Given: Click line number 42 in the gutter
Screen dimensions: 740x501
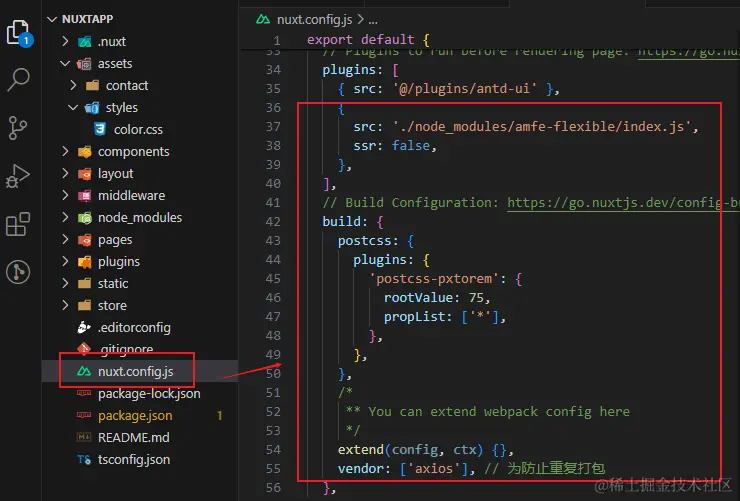Looking at the screenshot, I should coord(273,222).
